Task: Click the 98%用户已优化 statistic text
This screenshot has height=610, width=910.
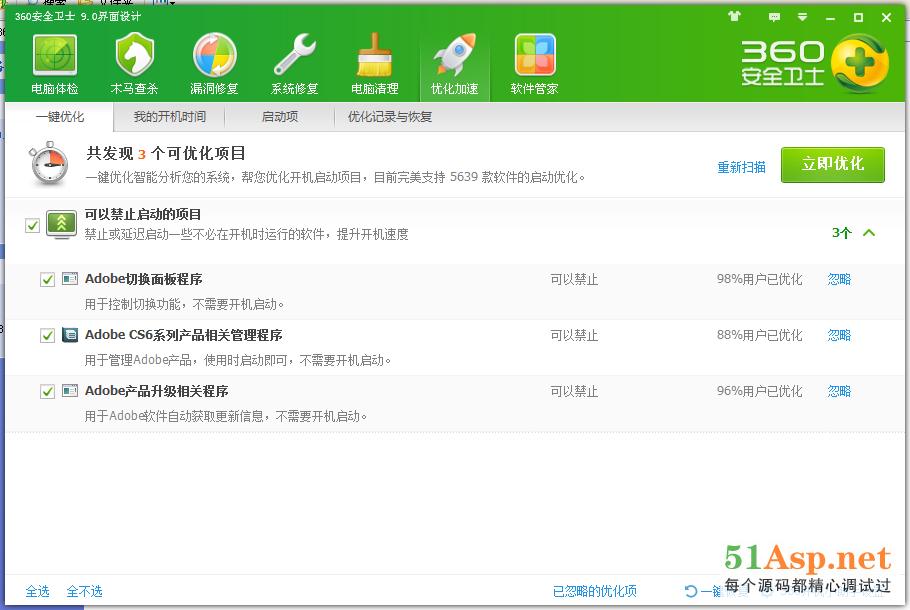Action: click(760, 279)
